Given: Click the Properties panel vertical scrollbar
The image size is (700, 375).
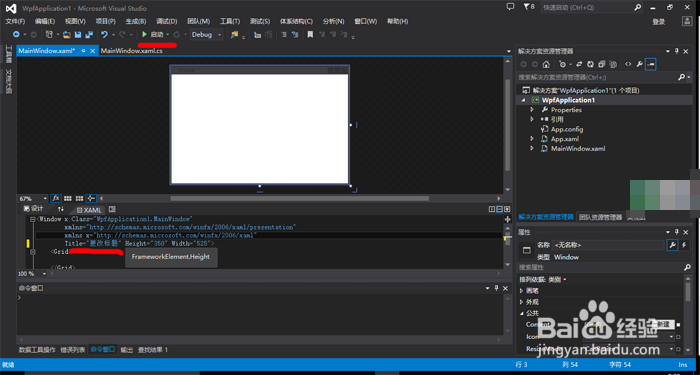Looking at the screenshot, I should tap(688, 292).
